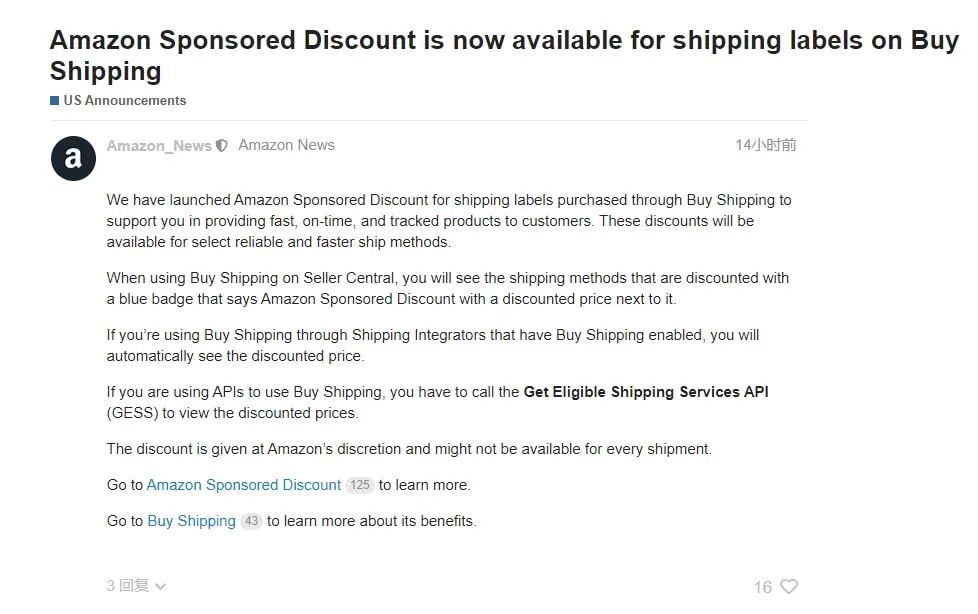Click the paragraph mentioning Shipping Integrators
This screenshot has width=978, height=614.
point(433,345)
